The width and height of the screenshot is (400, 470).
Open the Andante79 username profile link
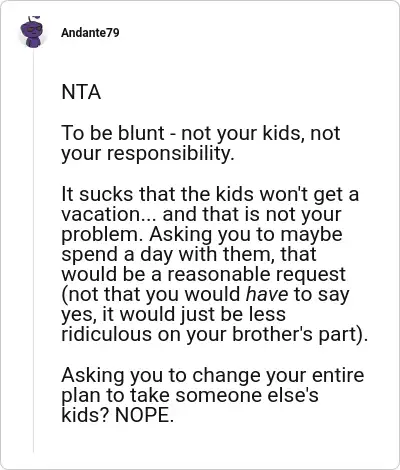pos(90,33)
